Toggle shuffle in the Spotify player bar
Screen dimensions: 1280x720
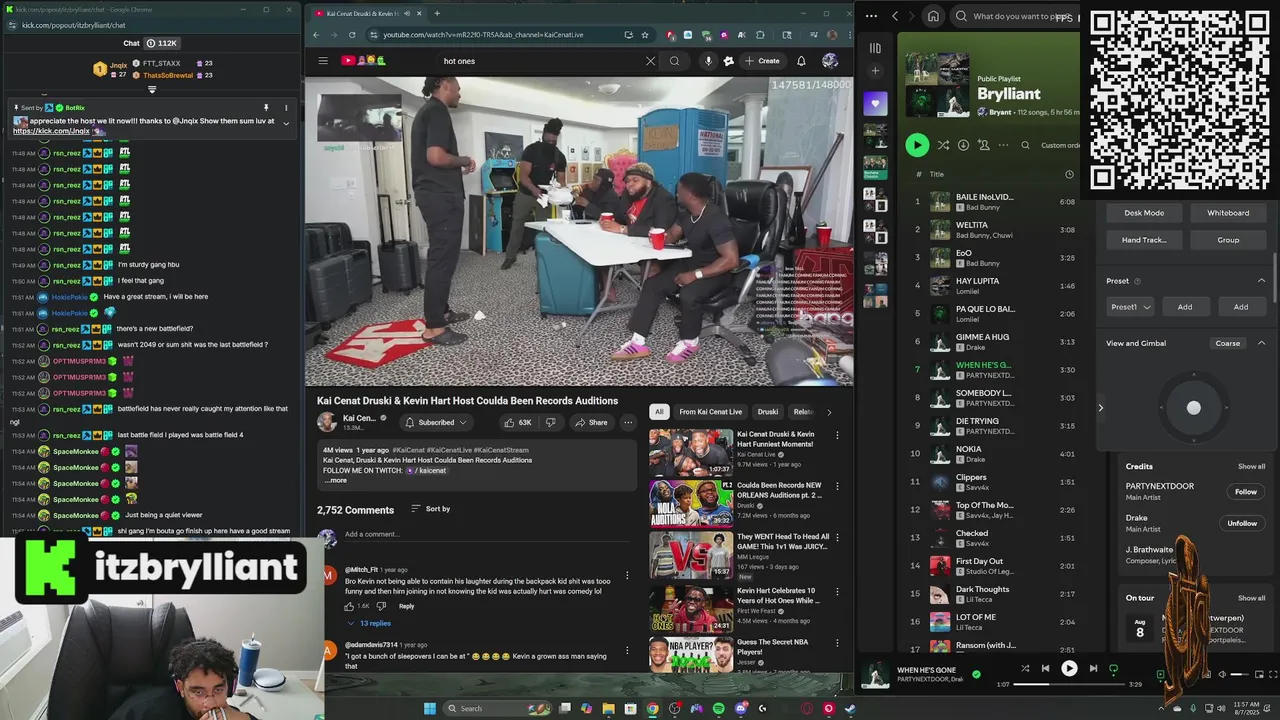tap(1025, 668)
